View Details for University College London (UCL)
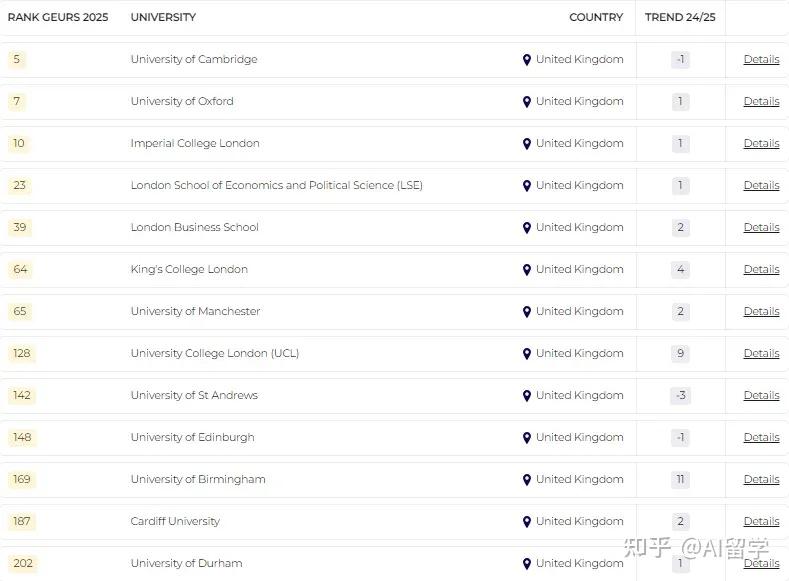Viewport: 789px width, 581px height. point(761,354)
